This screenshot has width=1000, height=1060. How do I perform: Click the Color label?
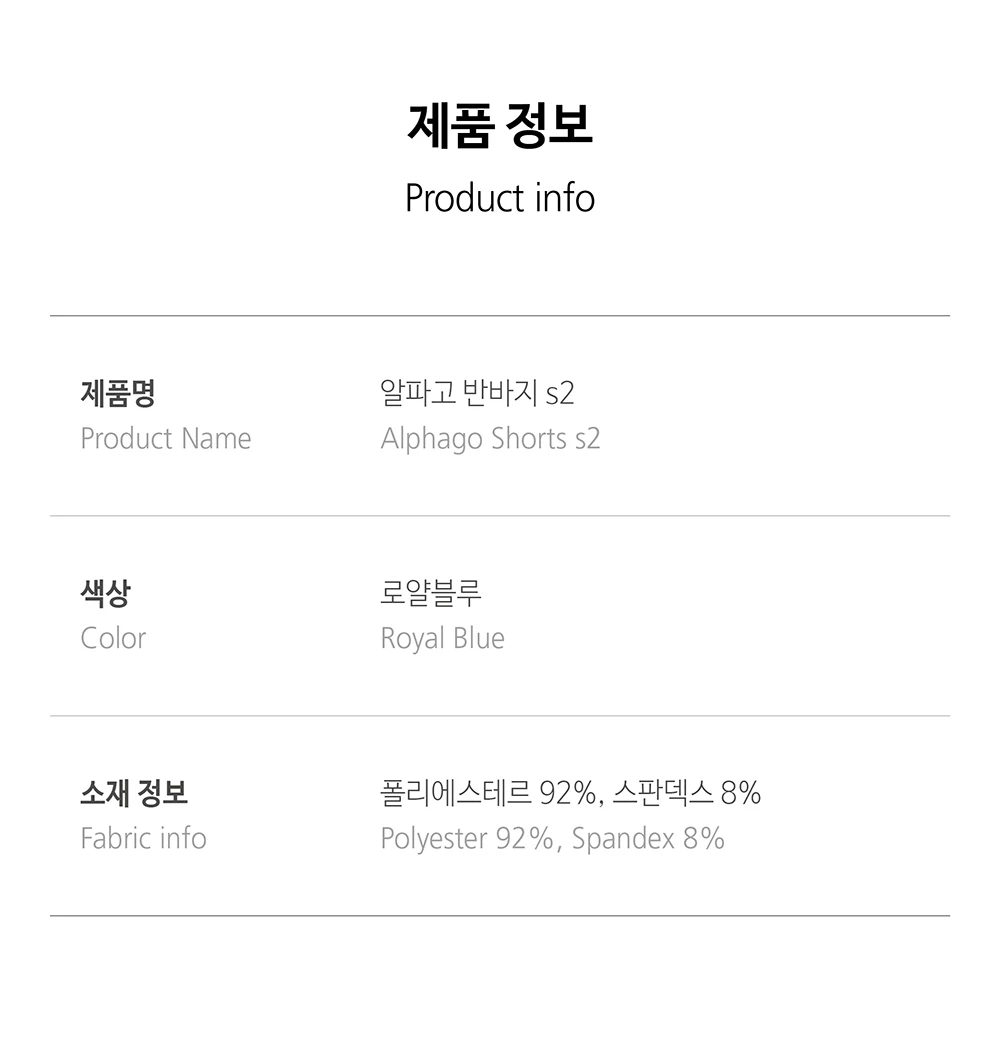(113, 639)
